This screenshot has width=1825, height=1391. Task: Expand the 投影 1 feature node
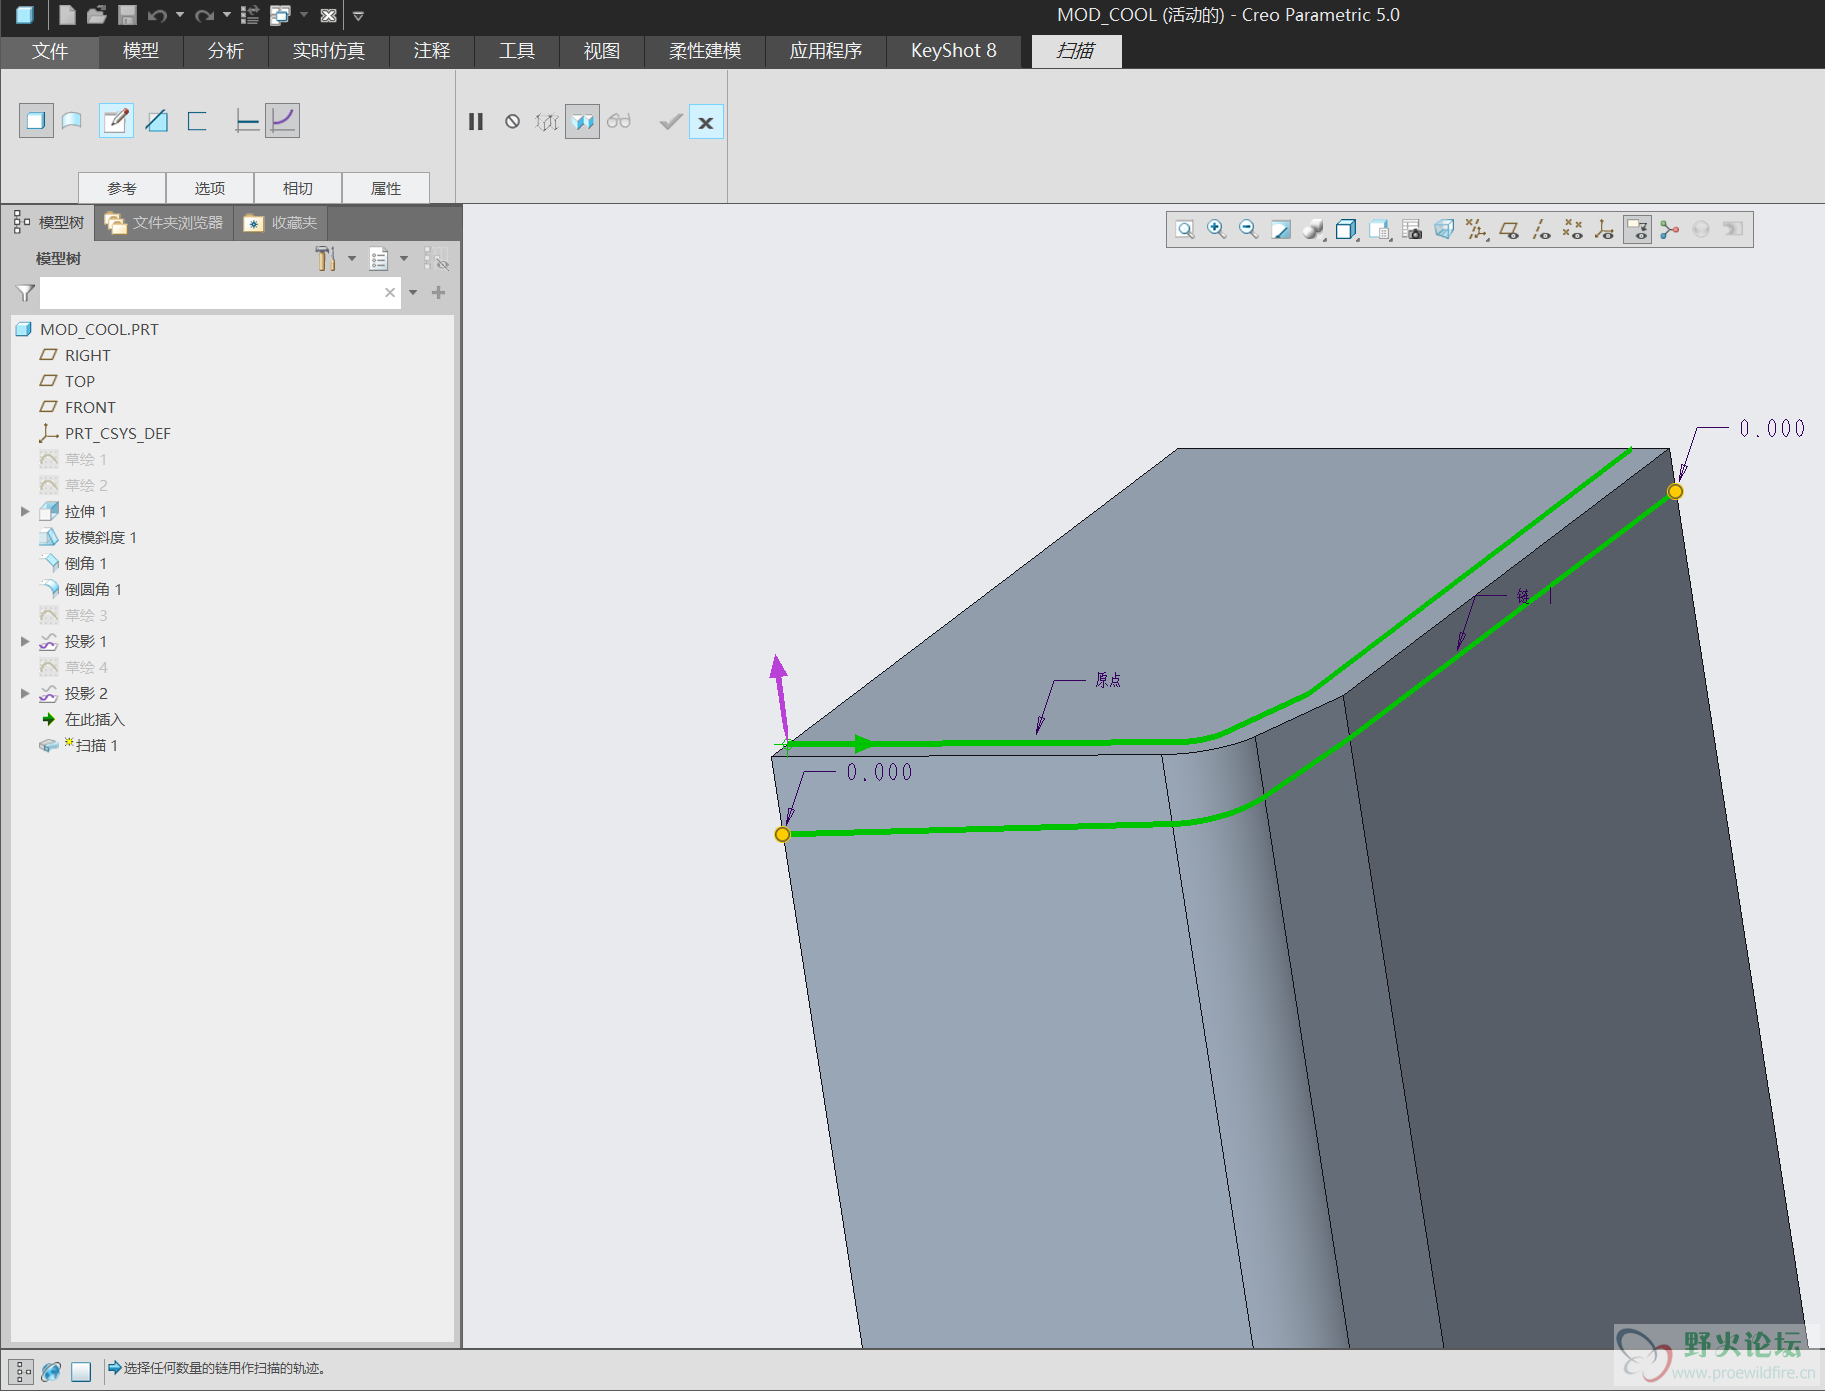click(25, 641)
